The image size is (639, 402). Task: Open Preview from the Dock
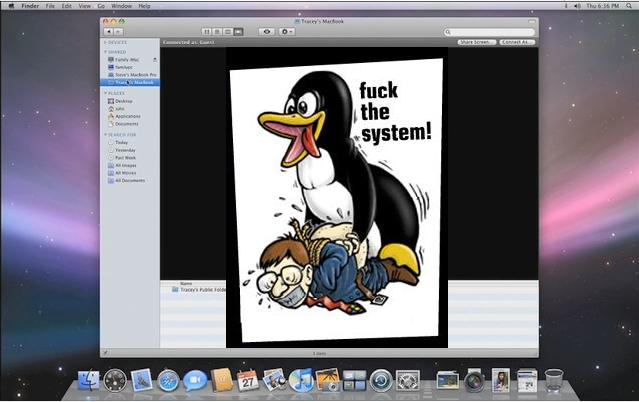pos(274,380)
